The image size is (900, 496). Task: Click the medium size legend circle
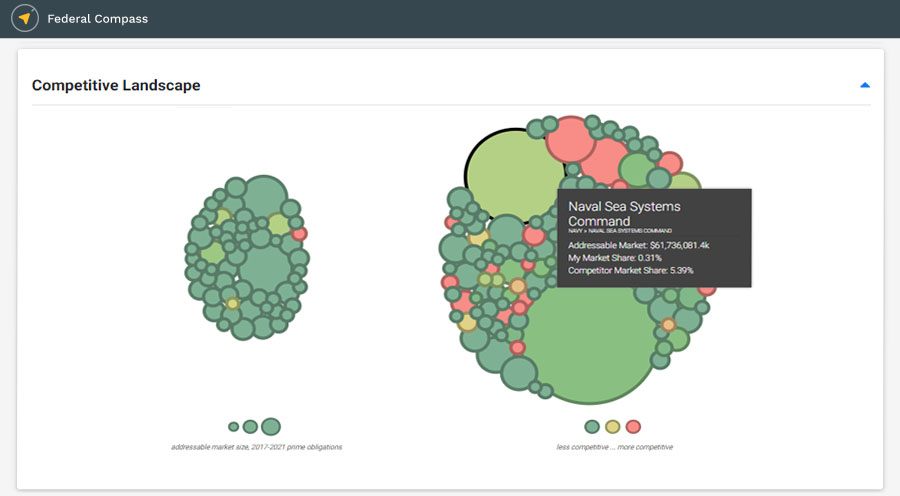coord(250,427)
